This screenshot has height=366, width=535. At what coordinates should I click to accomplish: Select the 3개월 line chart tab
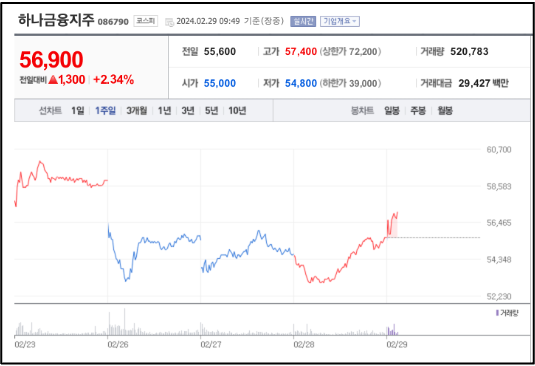137,111
